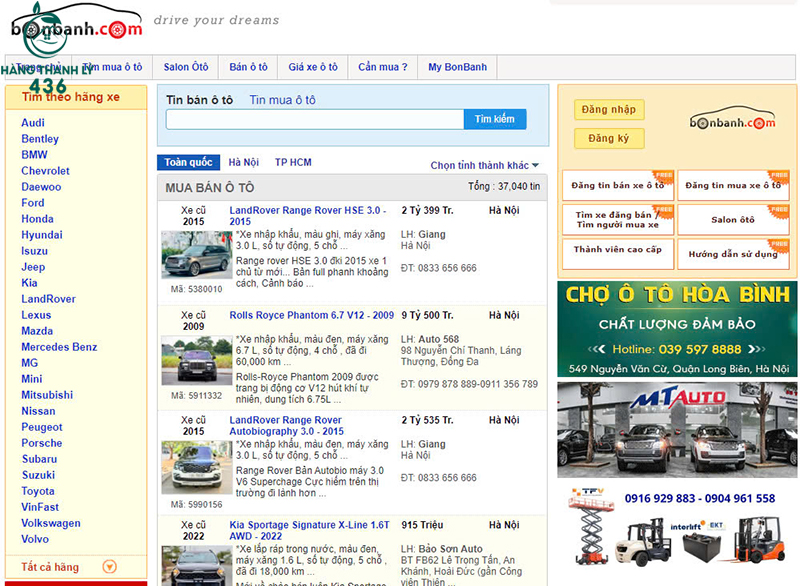Filter by Kia brand
The width and height of the screenshot is (800, 586).
tap(29, 283)
